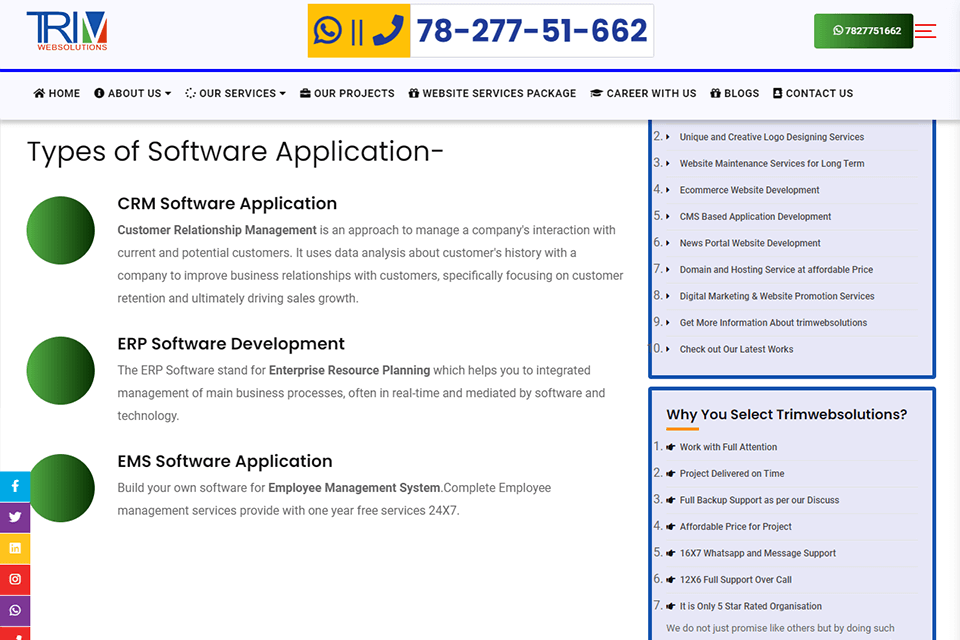Screen dimensions: 960x640
Task: Open Unique and Creative Logo Designing Services
Action: coord(771,137)
